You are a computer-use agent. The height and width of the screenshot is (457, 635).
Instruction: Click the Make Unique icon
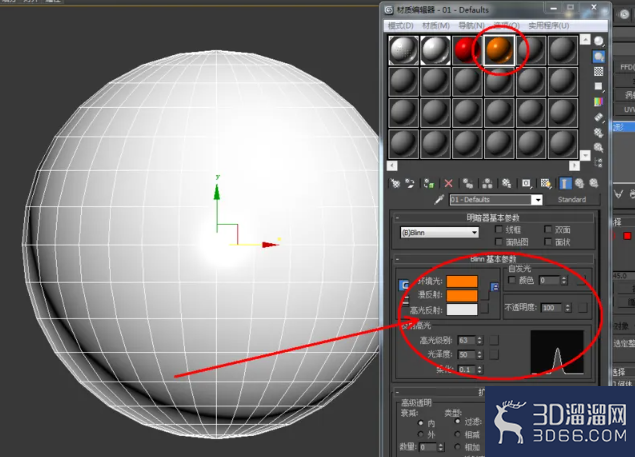(x=487, y=184)
